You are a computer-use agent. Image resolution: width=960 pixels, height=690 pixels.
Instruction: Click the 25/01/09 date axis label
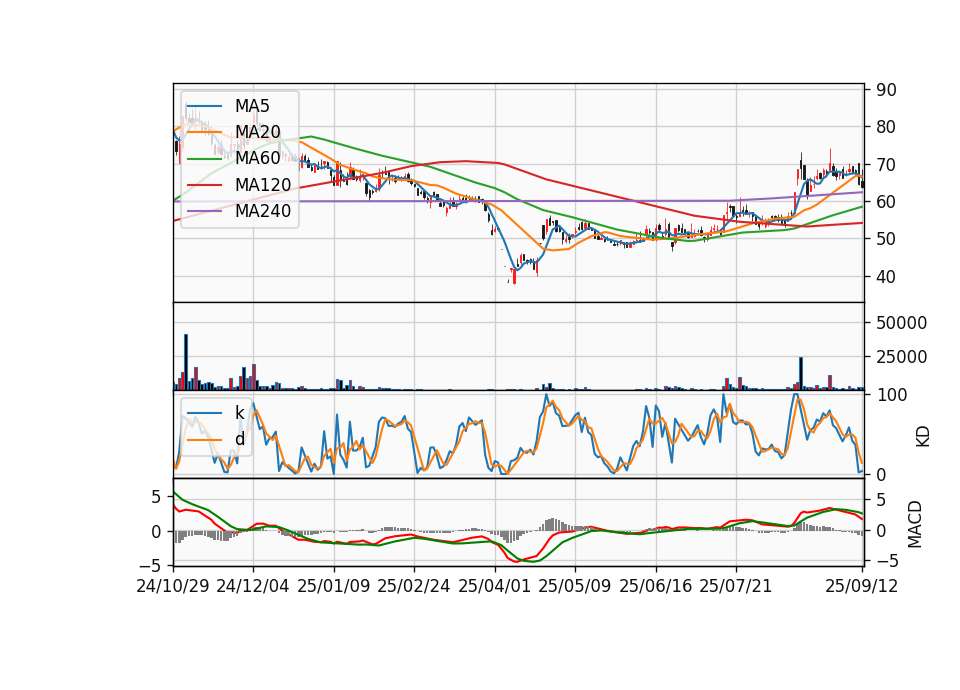coord(334,586)
